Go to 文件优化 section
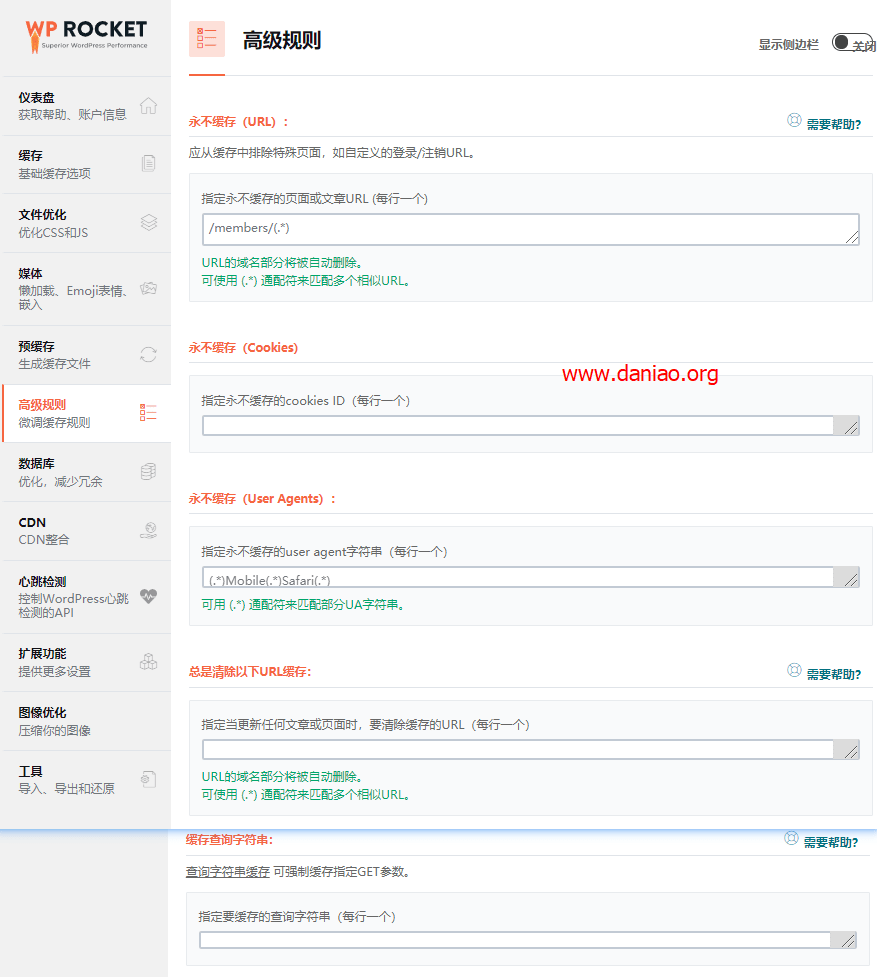The image size is (877, 977). tap(86, 223)
